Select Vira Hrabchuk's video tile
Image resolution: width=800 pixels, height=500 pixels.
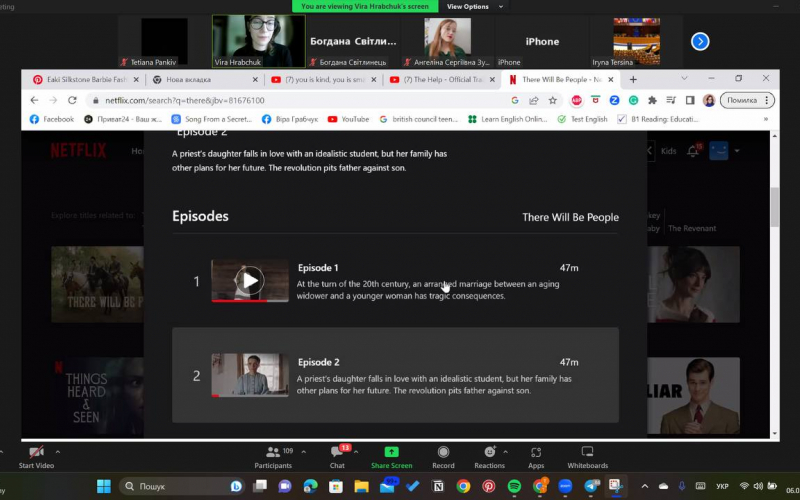click(x=259, y=41)
